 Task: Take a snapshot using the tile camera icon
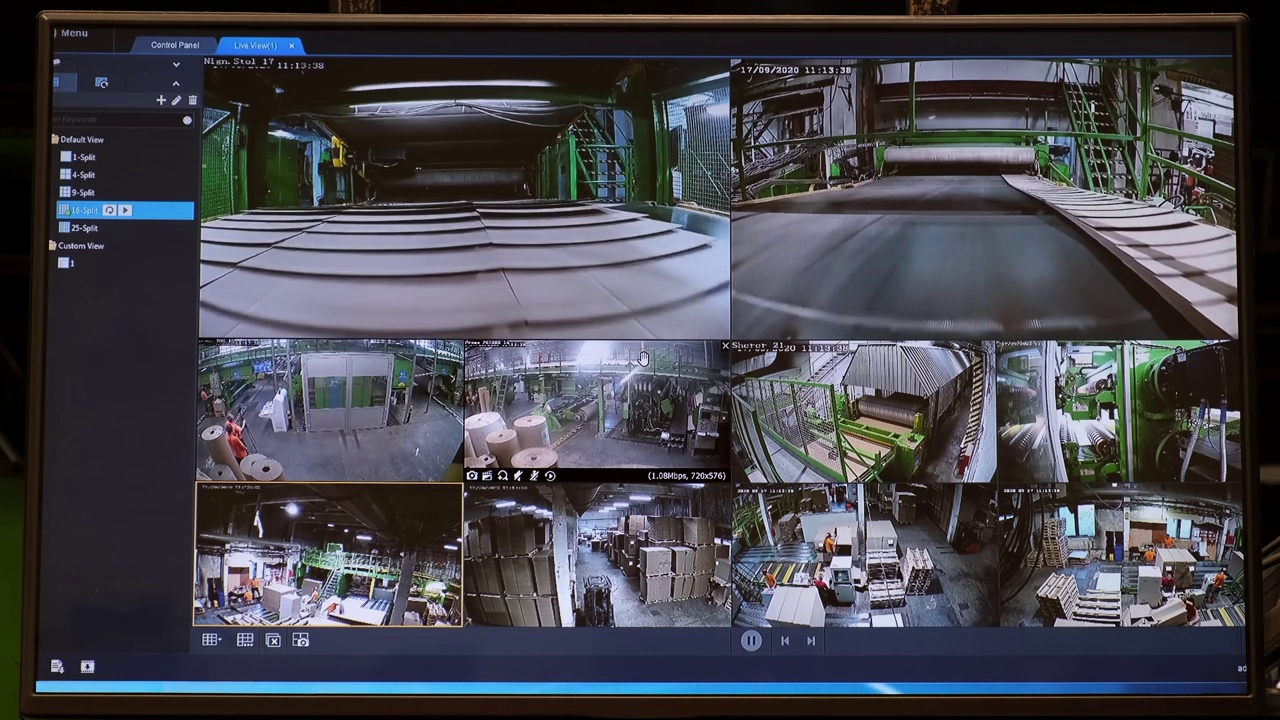472,476
